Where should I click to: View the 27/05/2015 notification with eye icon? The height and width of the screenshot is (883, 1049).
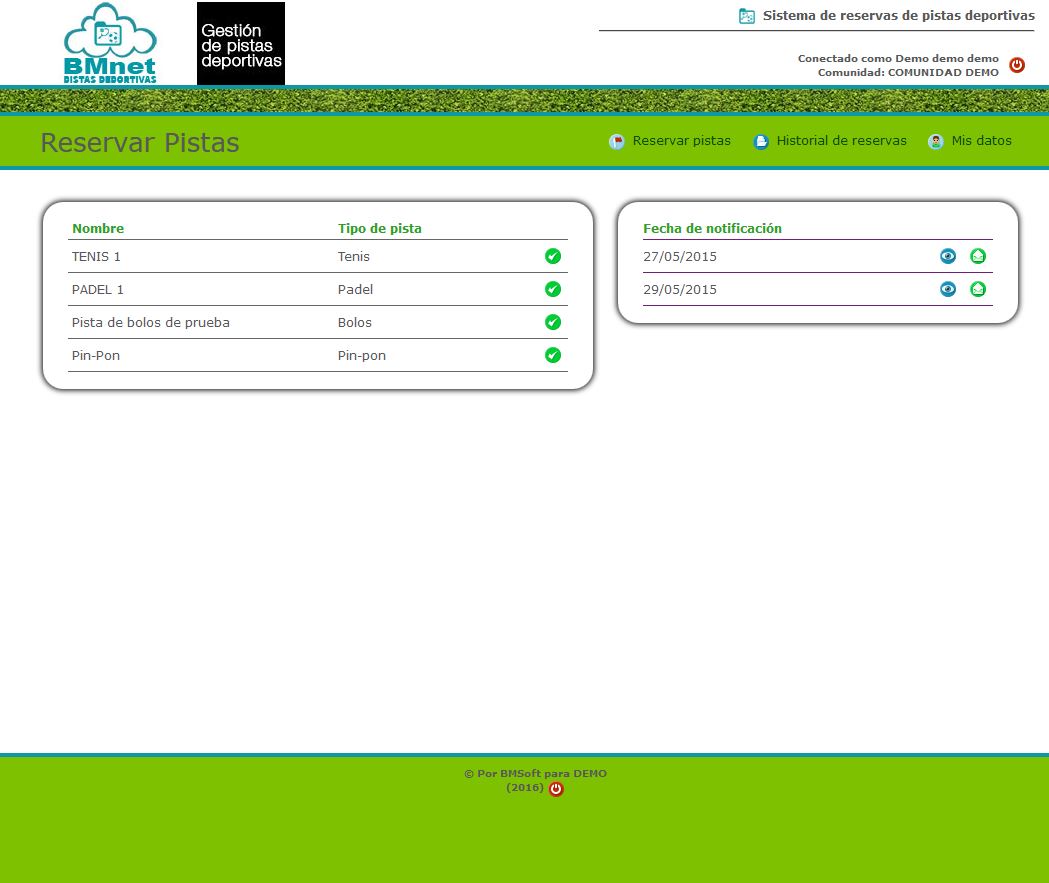[x=948, y=256]
